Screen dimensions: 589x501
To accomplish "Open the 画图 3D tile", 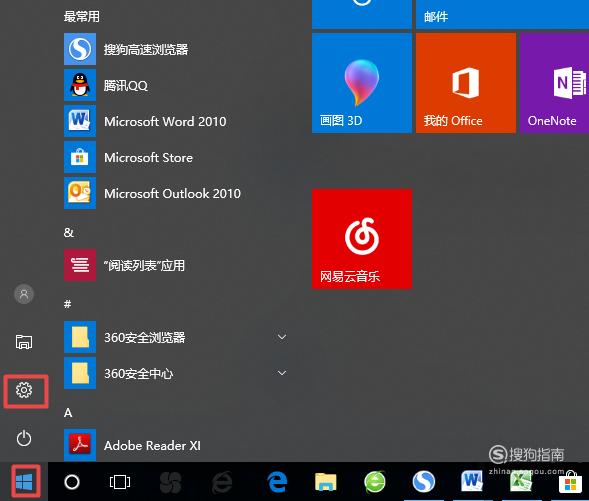I will 362,83.
